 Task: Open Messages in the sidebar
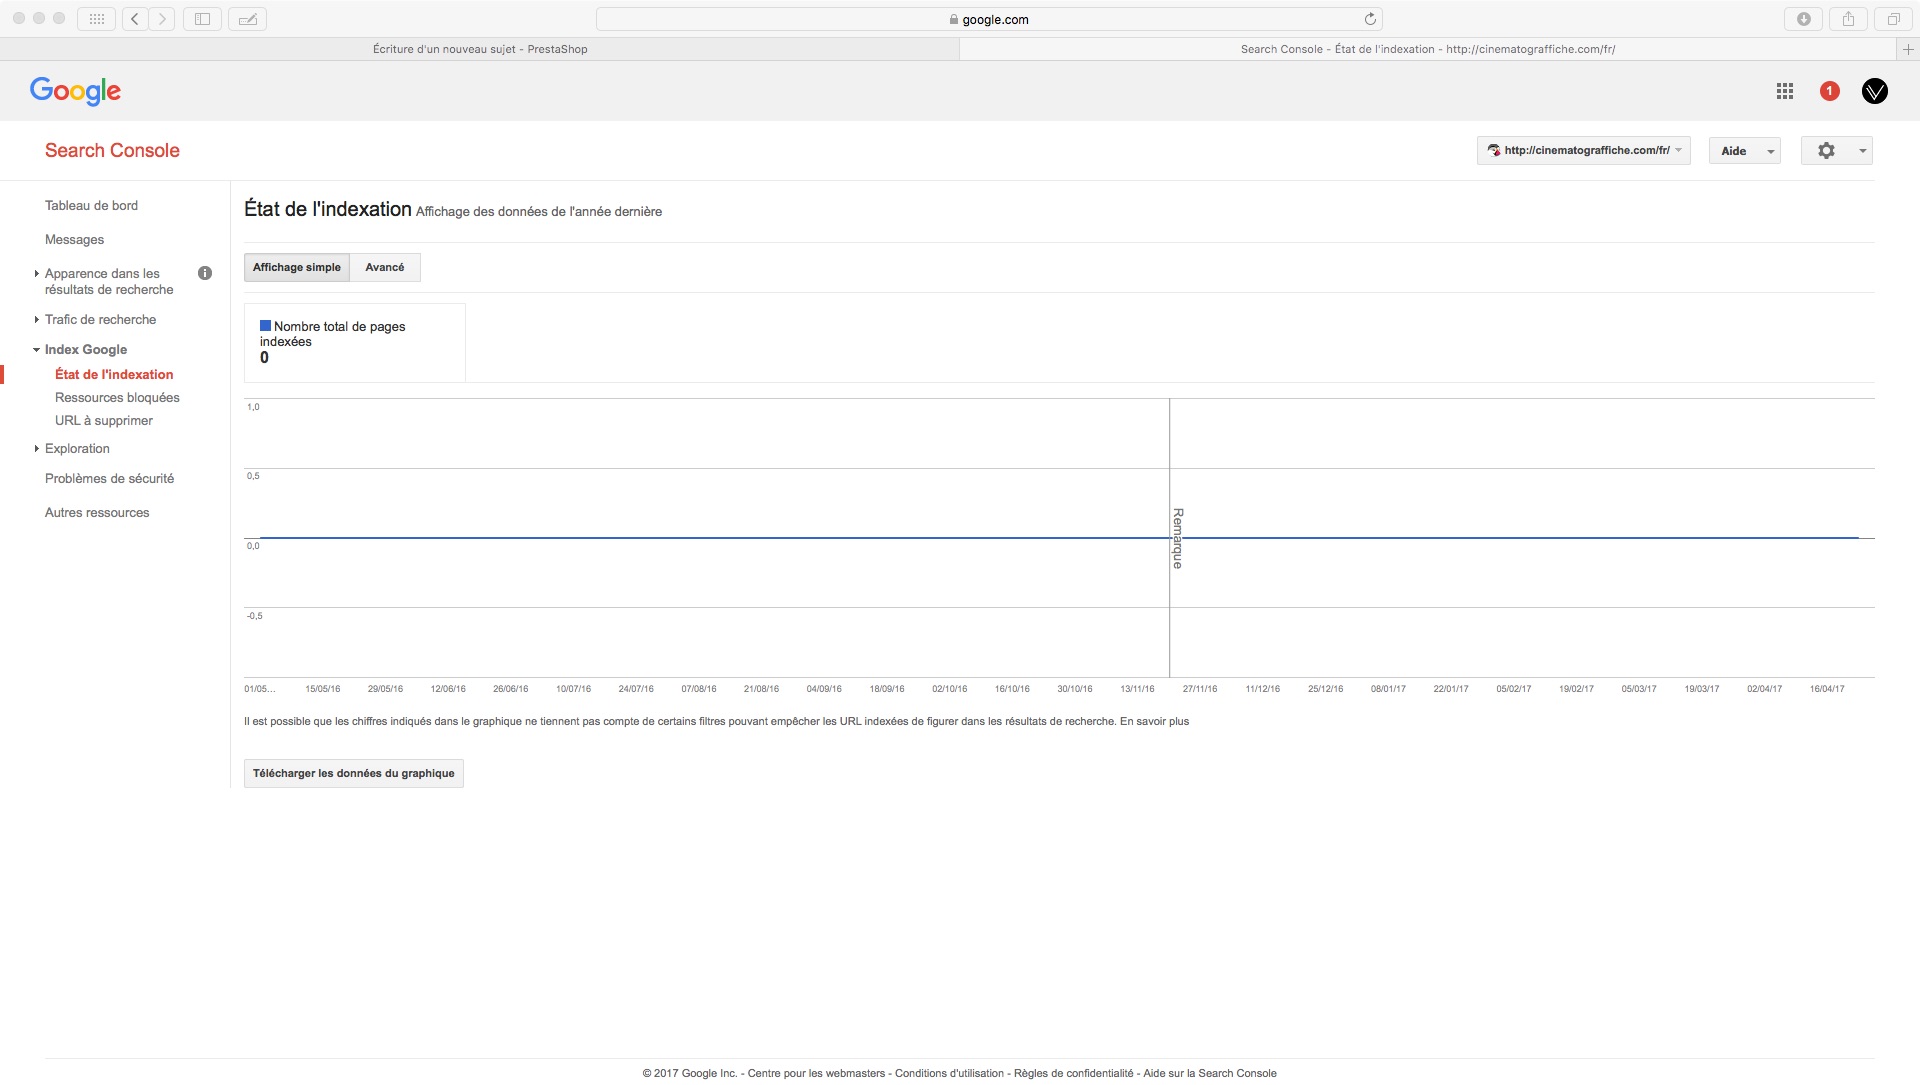coord(74,240)
